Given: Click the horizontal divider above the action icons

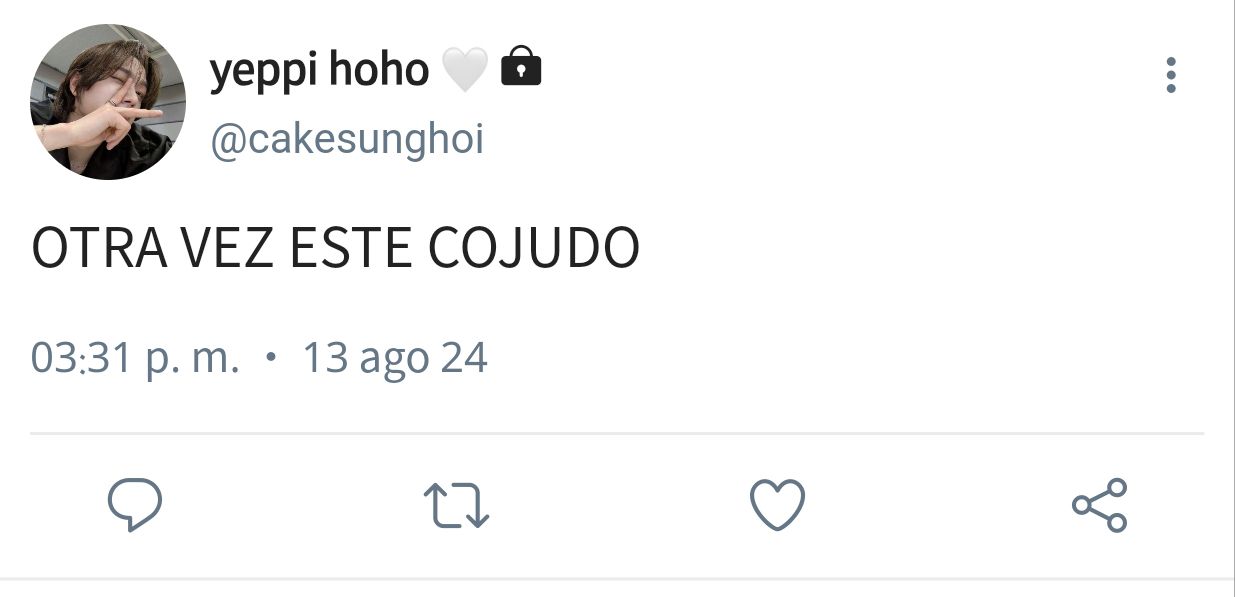Looking at the screenshot, I should pos(617,434).
